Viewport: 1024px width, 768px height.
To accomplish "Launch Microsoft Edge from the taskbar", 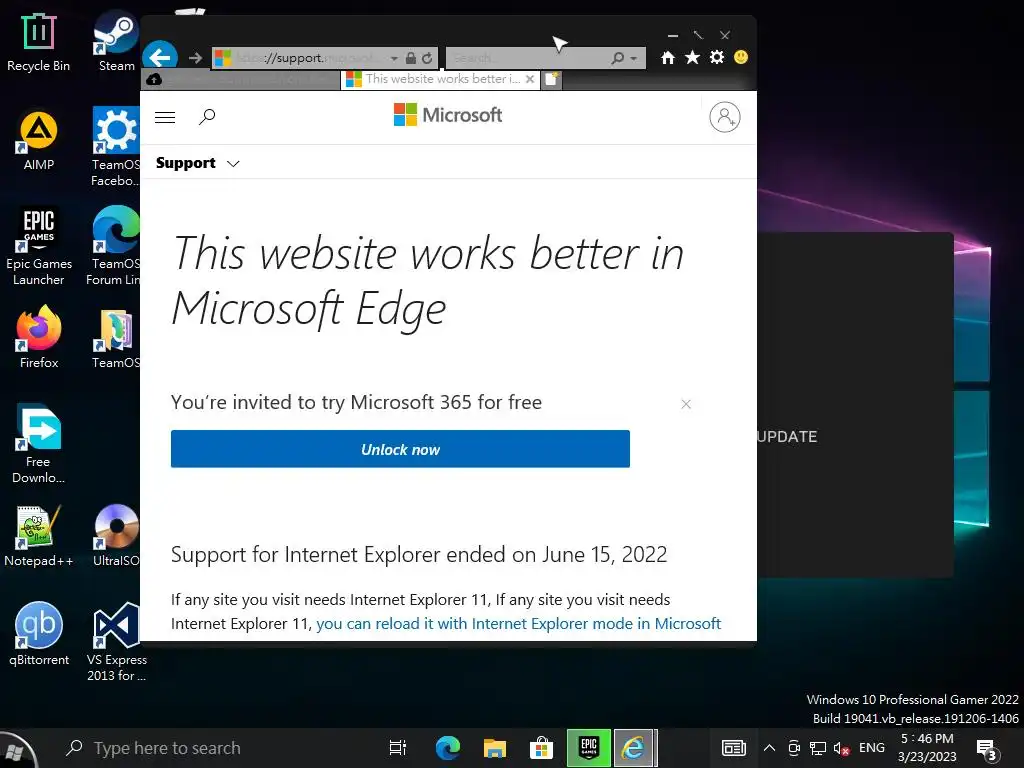I will click(448, 748).
